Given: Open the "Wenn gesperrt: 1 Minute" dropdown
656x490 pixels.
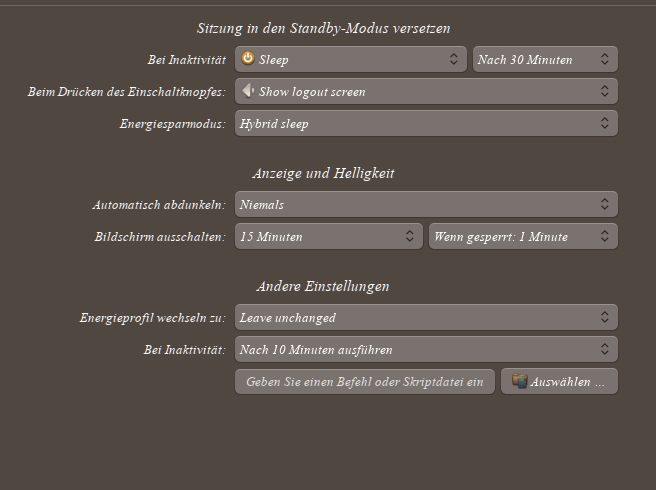Looking at the screenshot, I should pyautogui.click(x=522, y=237).
